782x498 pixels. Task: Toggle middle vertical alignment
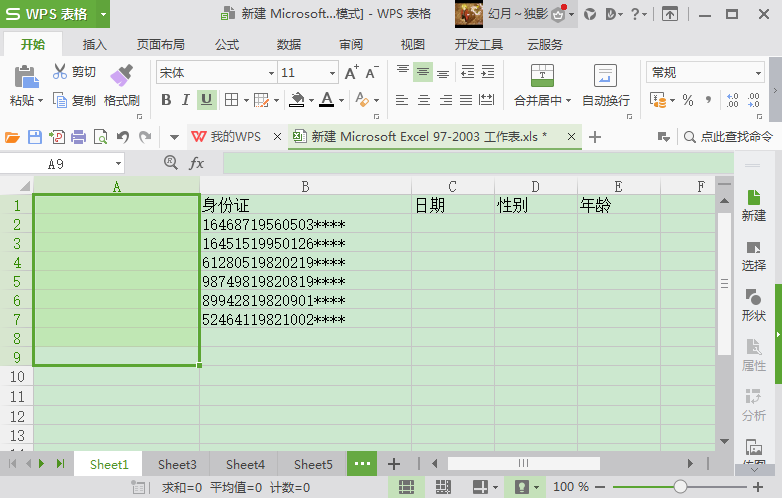[422, 72]
